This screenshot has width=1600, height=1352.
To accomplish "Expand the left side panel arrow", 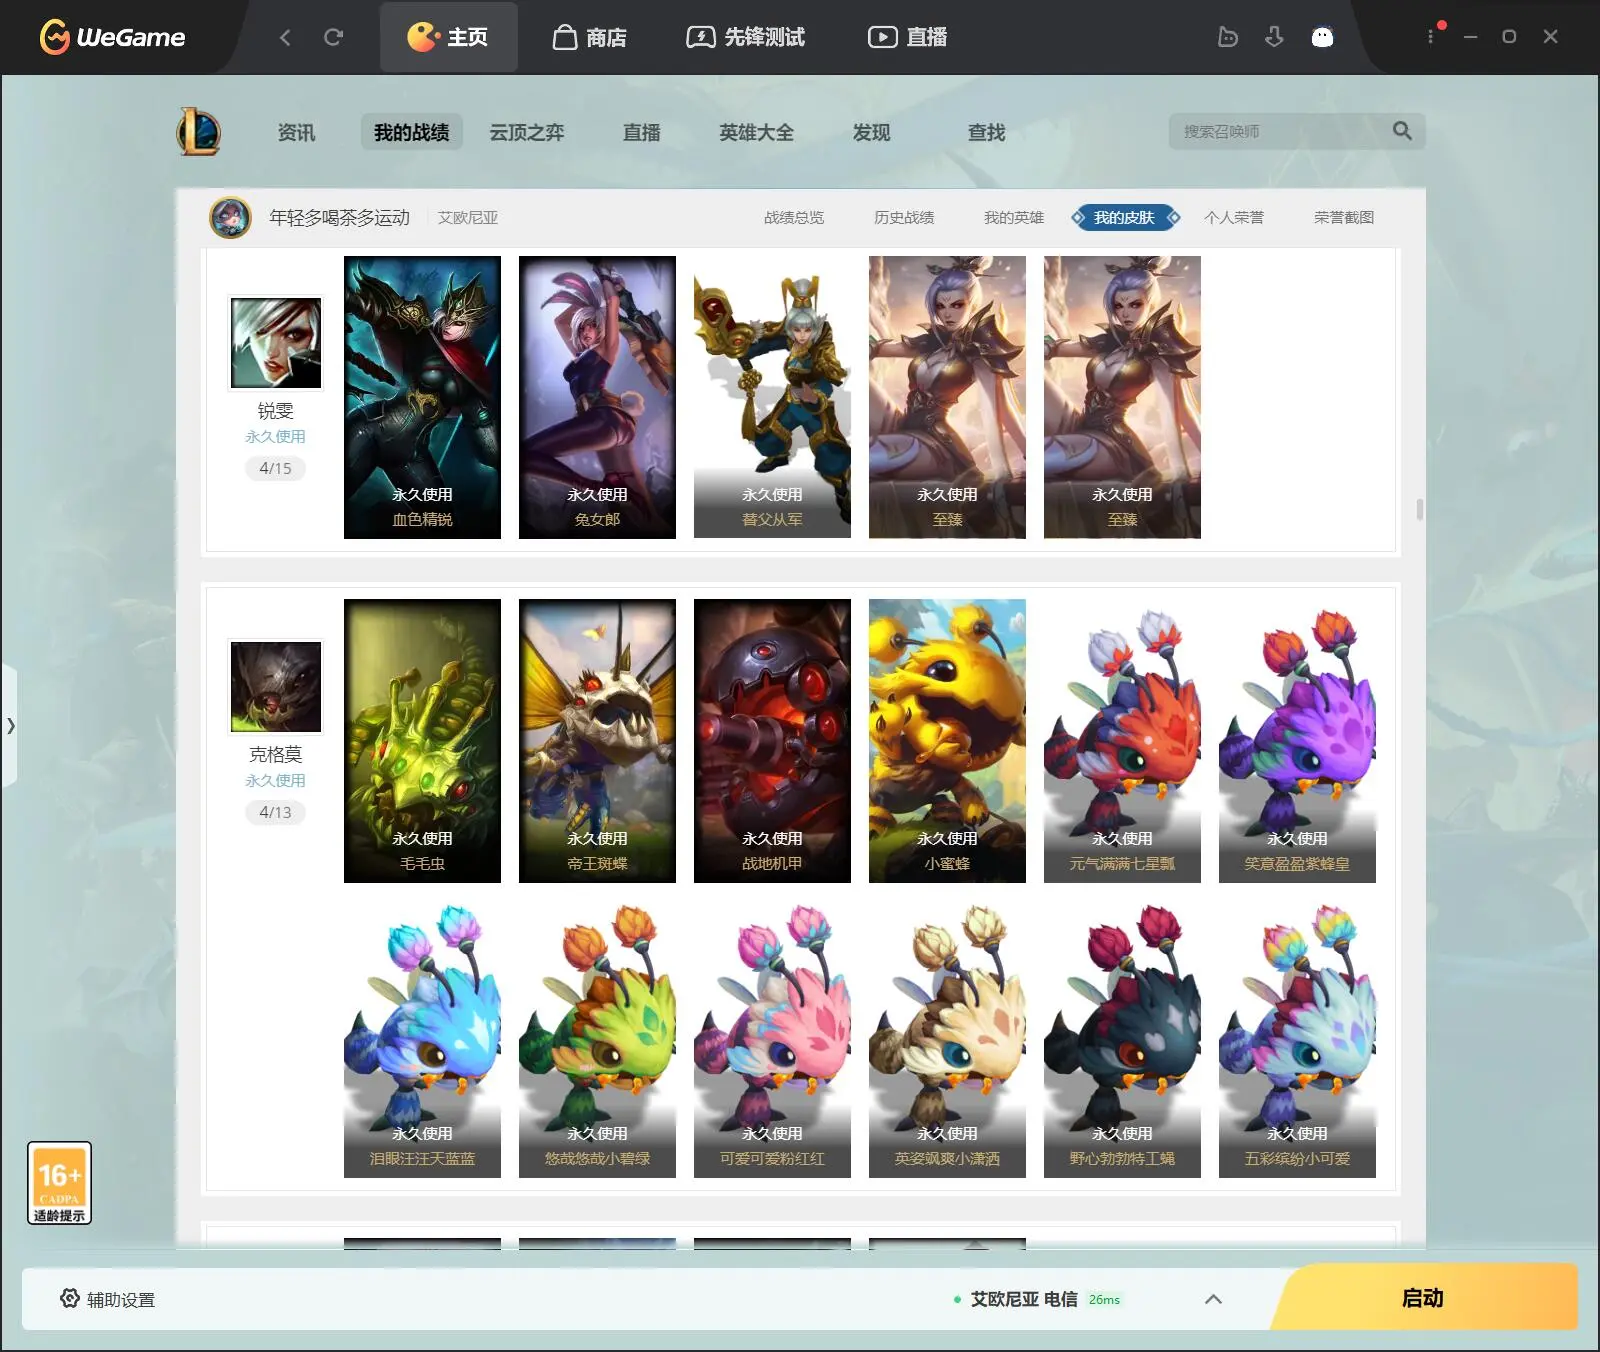I will click(x=9, y=725).
